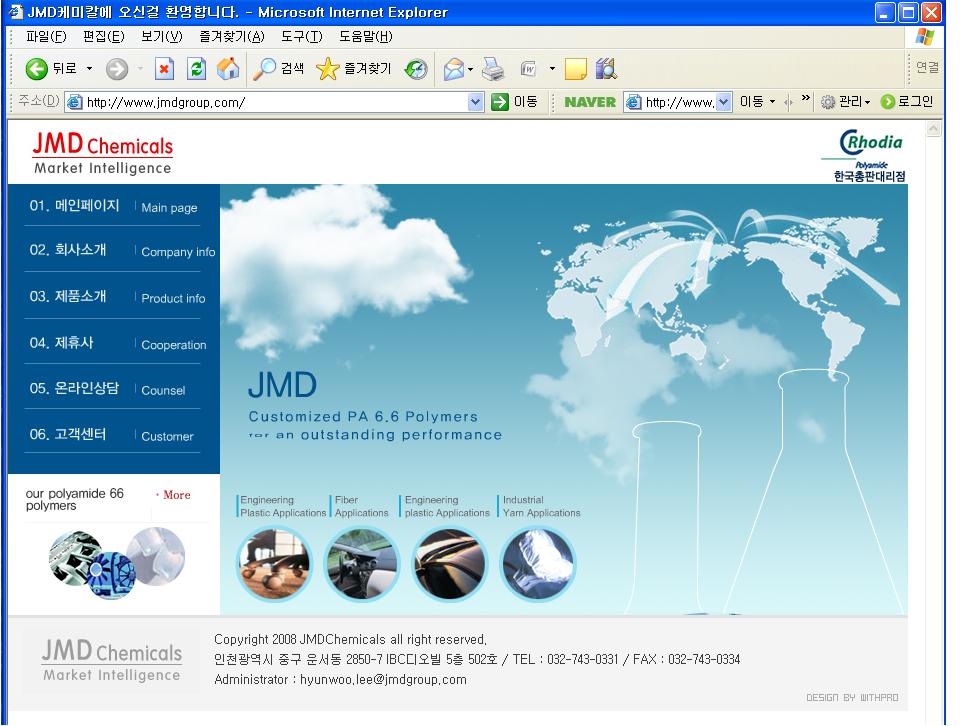Open the 도움말(H) menu

tap(366, 36)
